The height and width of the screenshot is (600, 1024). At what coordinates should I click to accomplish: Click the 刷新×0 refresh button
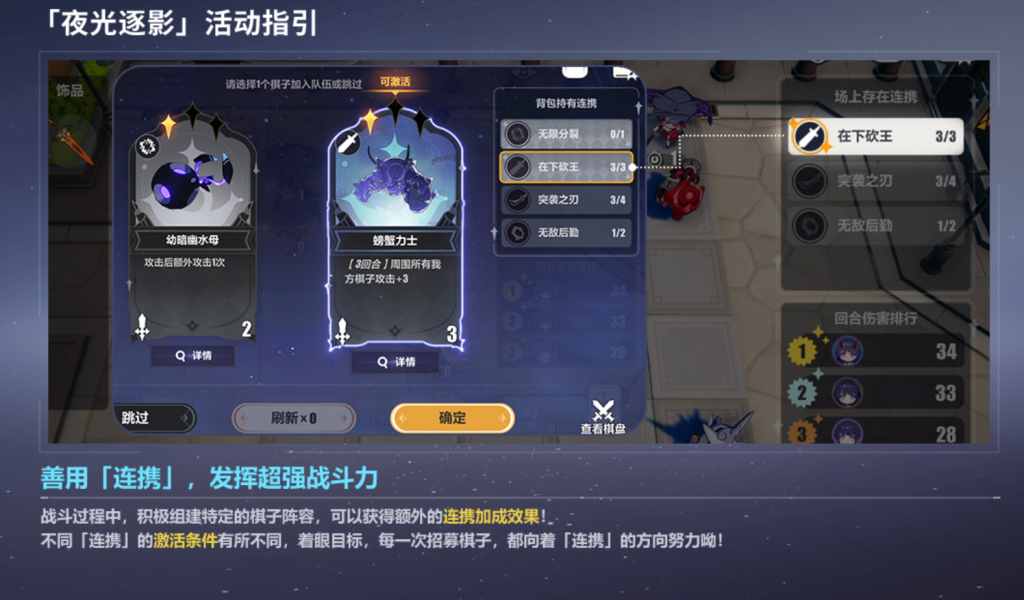294,418
